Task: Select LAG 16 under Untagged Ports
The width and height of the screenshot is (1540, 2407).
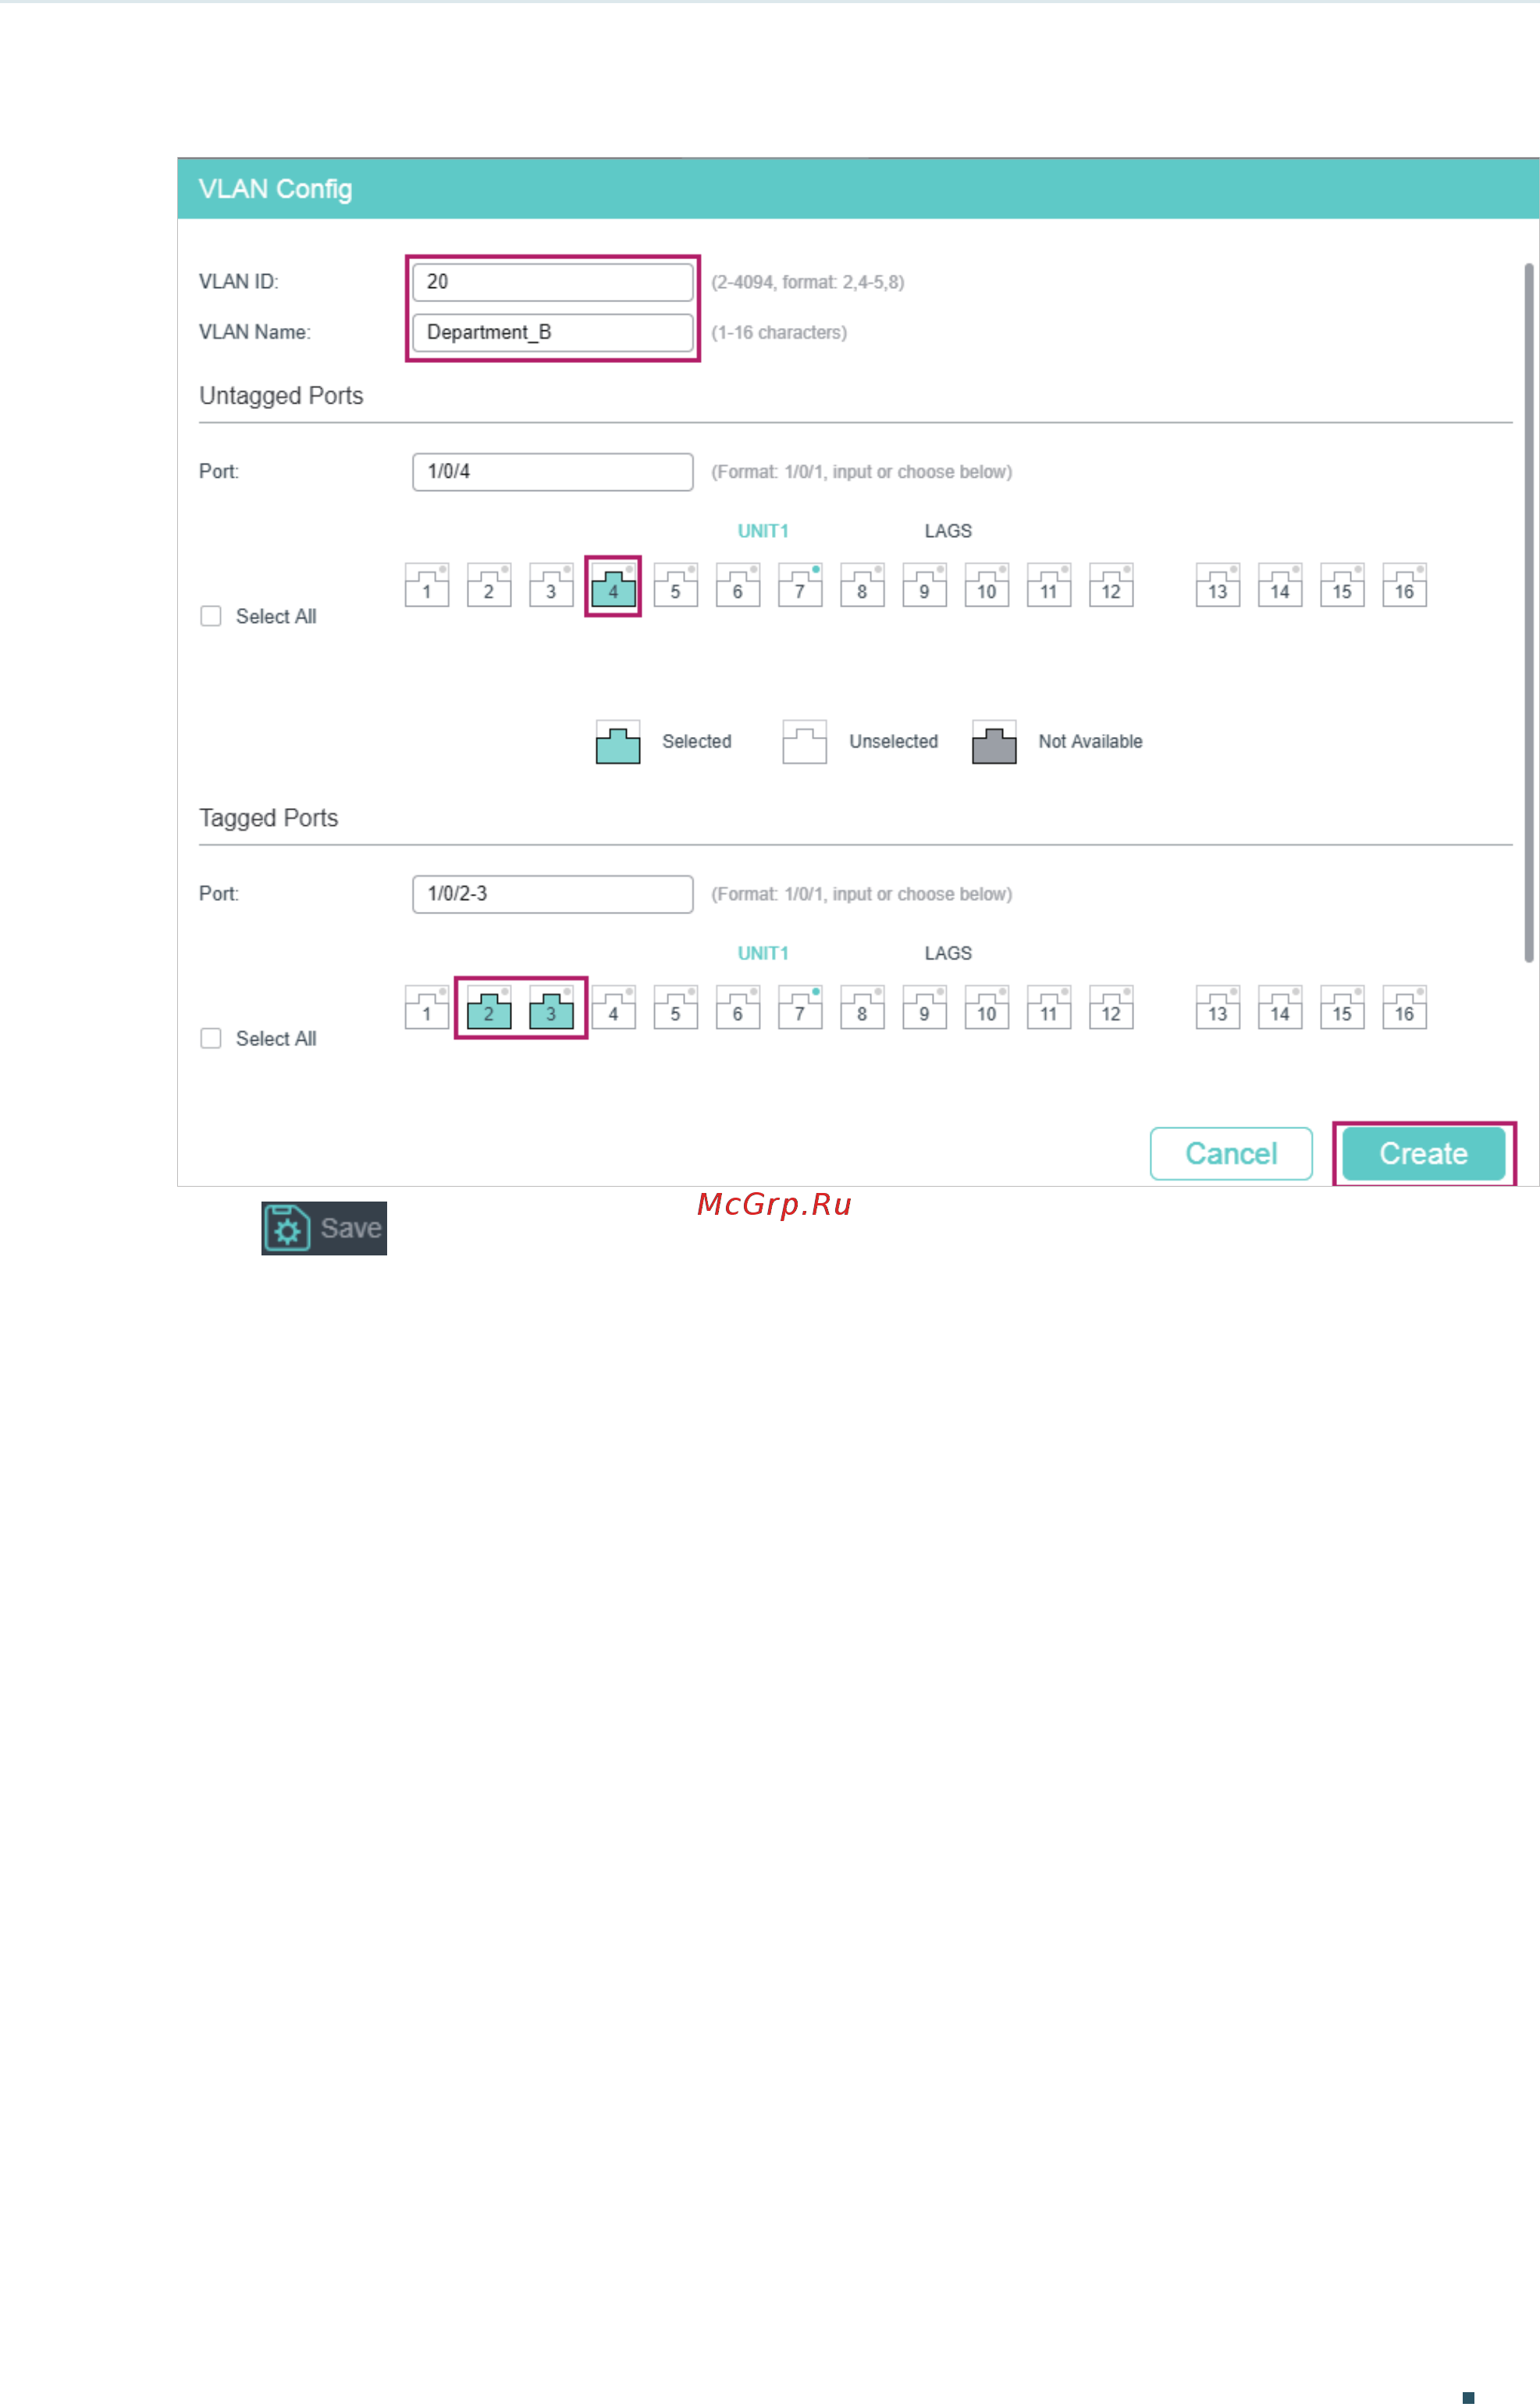Action: click(1404, 585)
